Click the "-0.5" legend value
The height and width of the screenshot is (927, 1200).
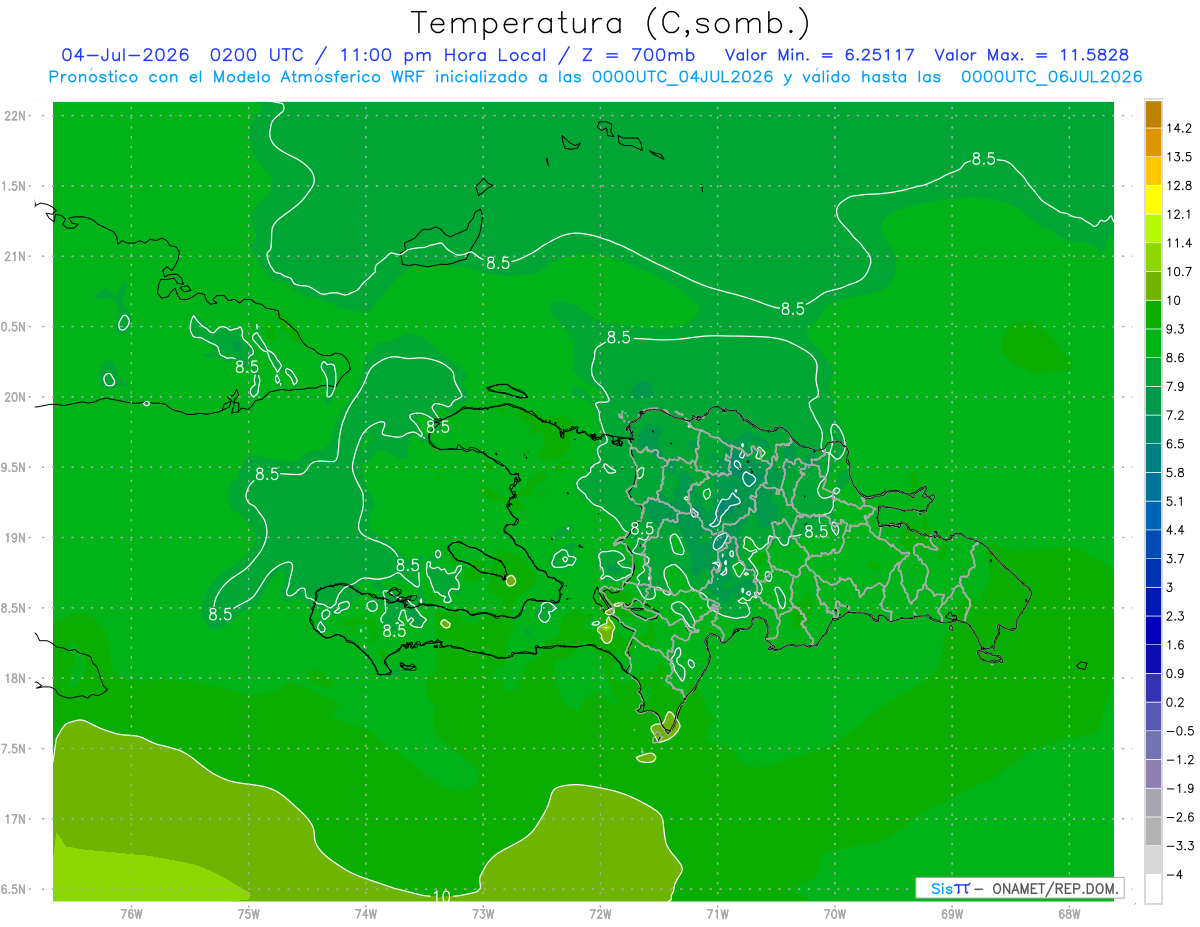(x=1179, y=731)
